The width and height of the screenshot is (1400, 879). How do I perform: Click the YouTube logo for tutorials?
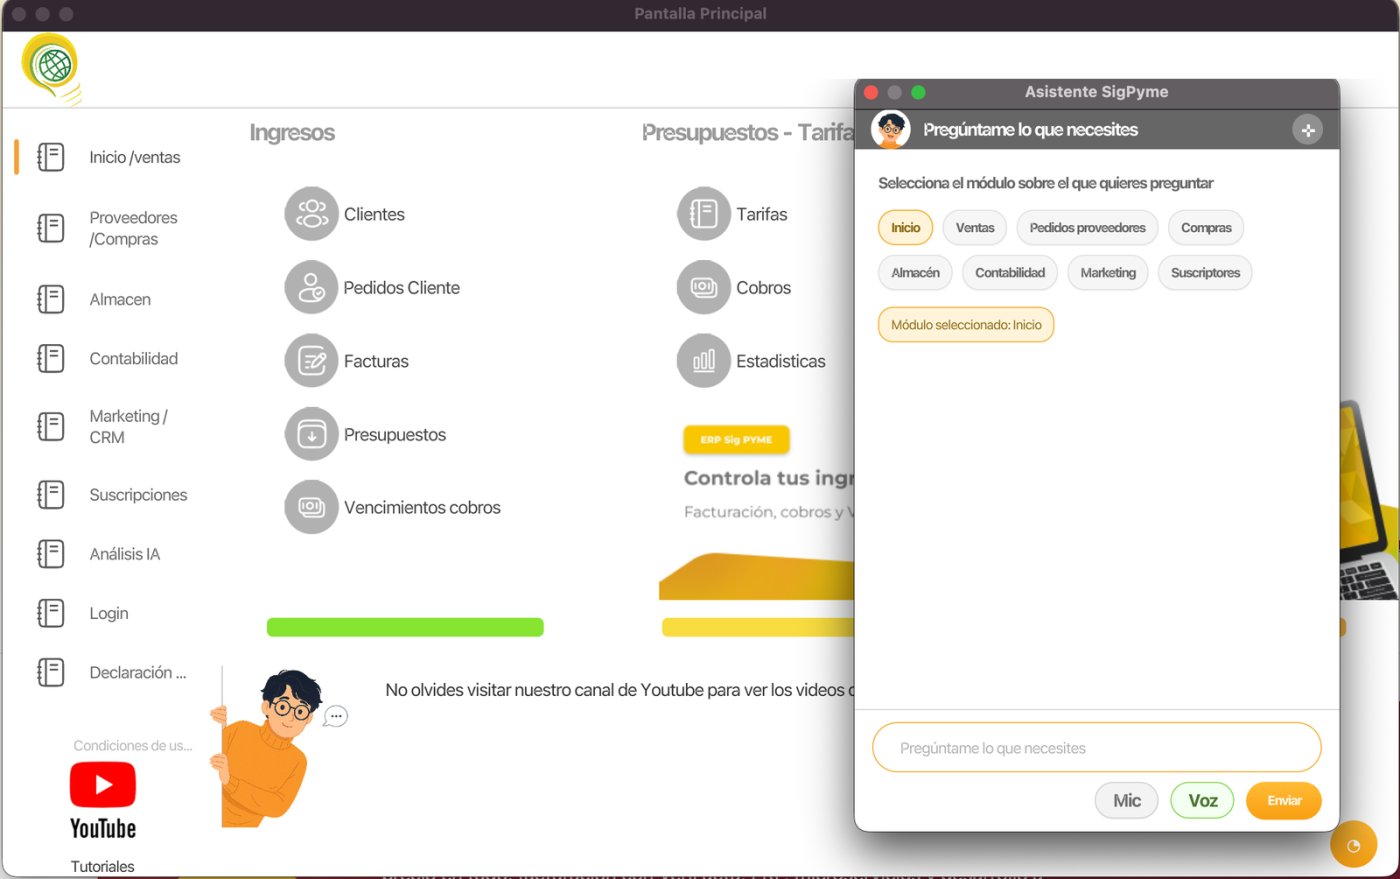103,800
